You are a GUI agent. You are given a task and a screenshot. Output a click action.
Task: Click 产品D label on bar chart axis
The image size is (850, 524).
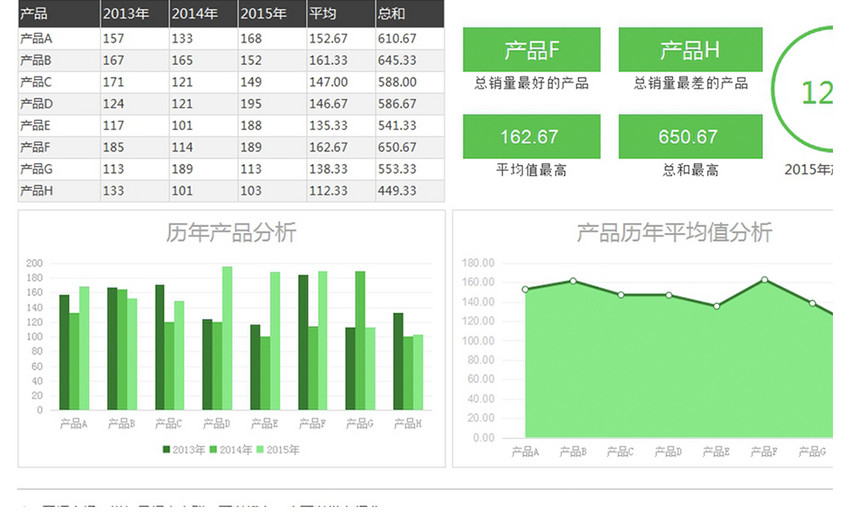pos(217,424)
